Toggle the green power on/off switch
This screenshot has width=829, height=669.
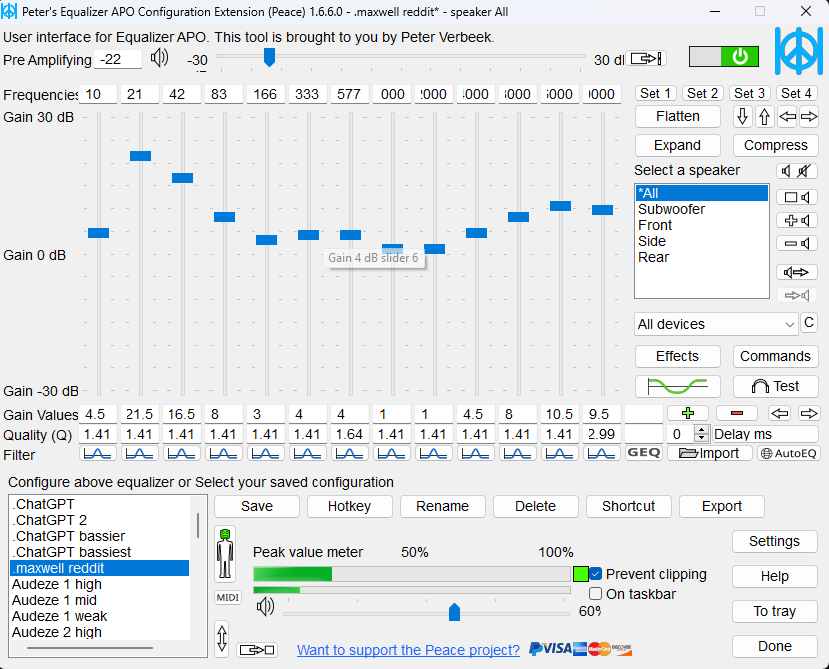click(x=724, y=57)
